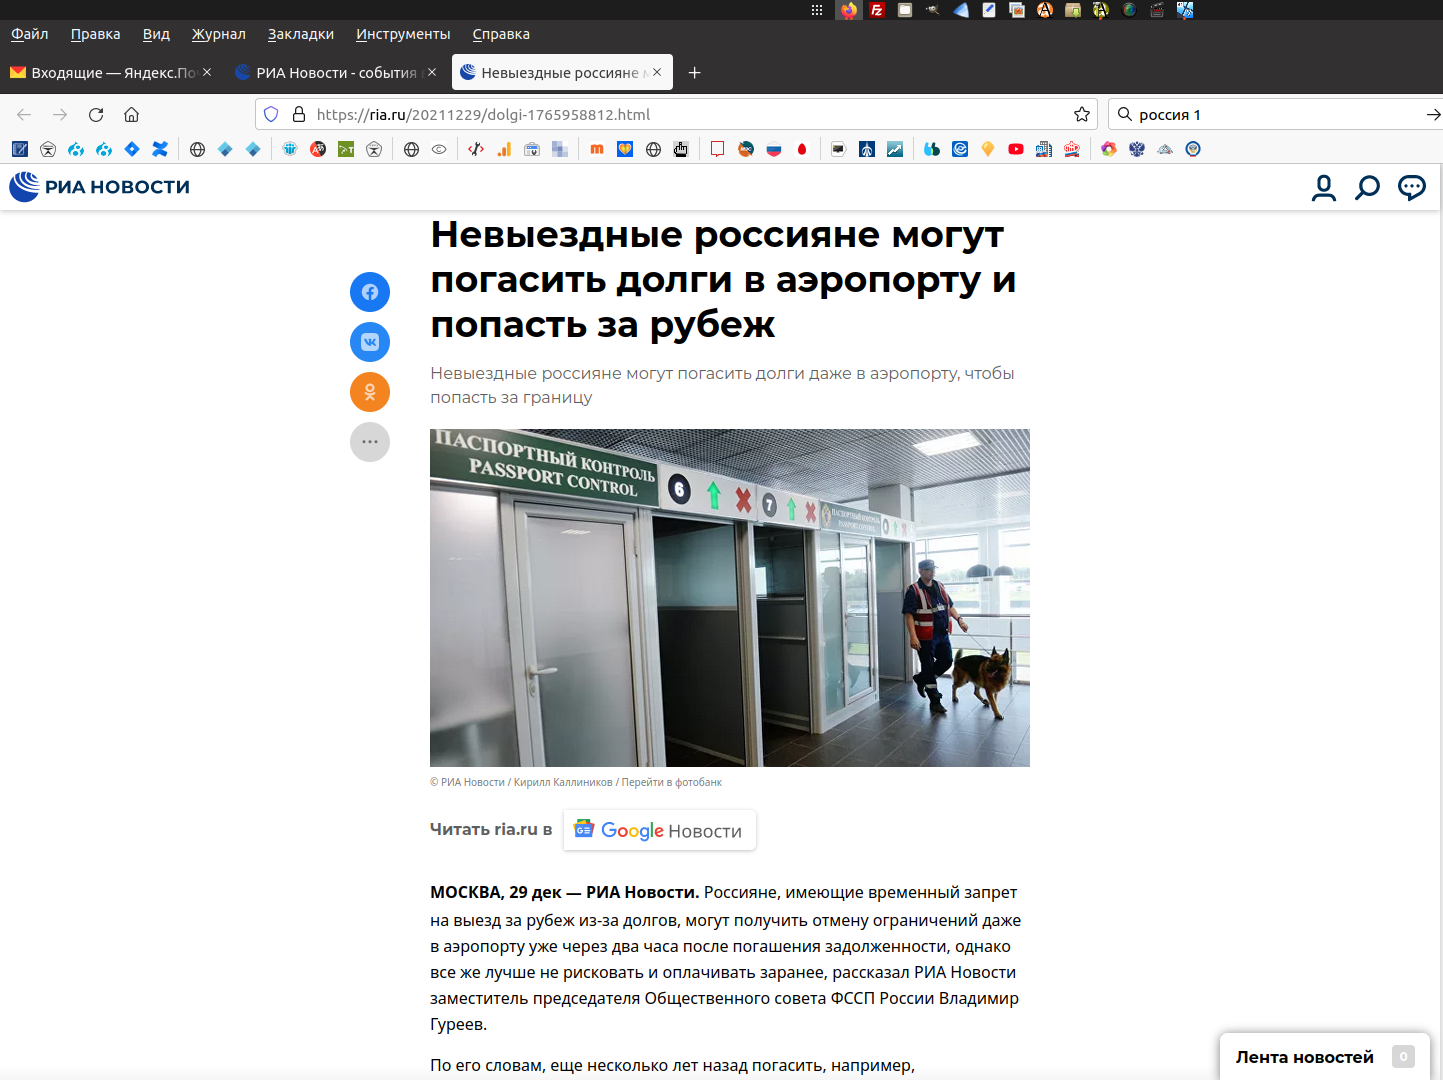Click the Google Новости button

coord(660,830)
